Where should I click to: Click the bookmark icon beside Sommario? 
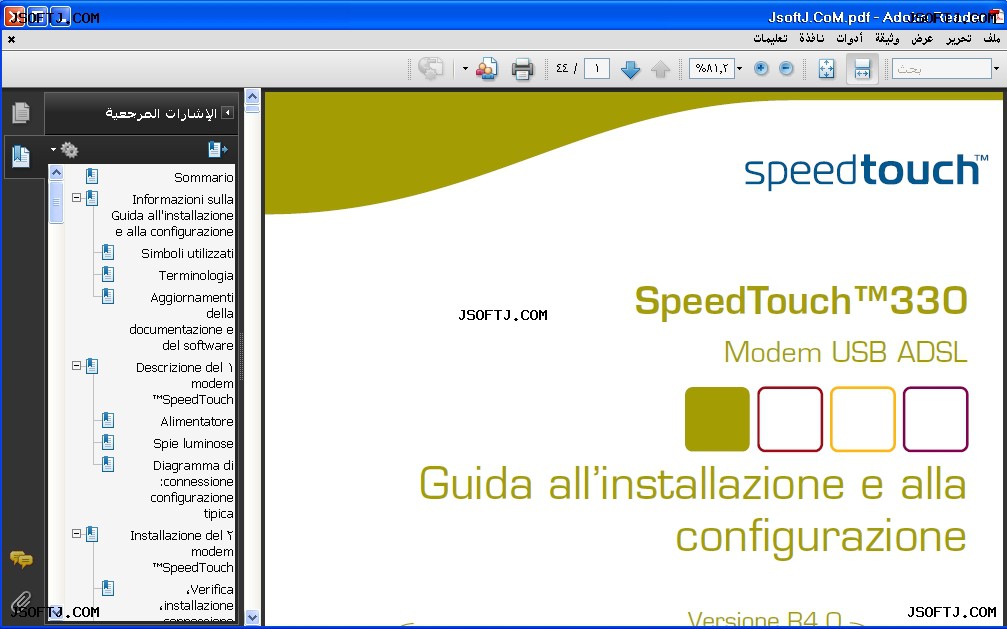point(92,176)
